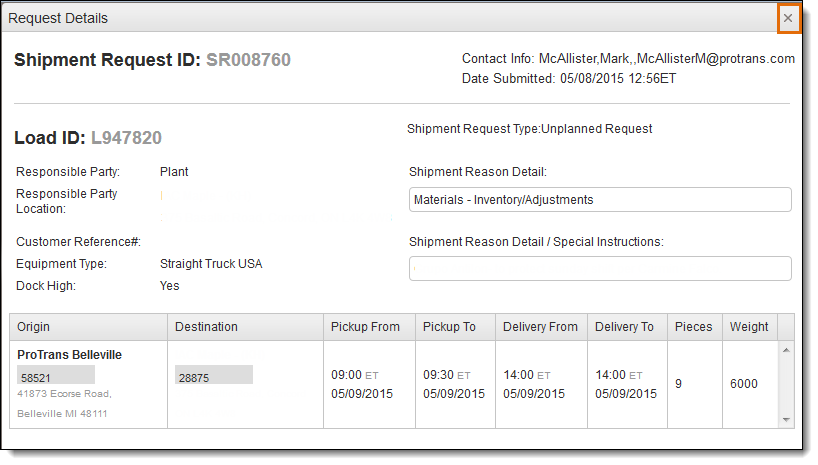Image resolution: width=818 pixels, height=465 pixels.
Task: Select the ProTrans Belleville origin cell
Action: coord(88,385)
